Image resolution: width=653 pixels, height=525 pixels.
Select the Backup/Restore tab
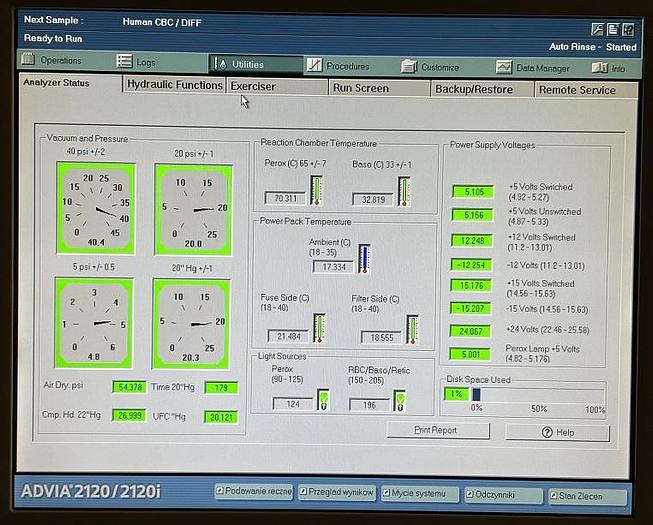coord(472,89)
